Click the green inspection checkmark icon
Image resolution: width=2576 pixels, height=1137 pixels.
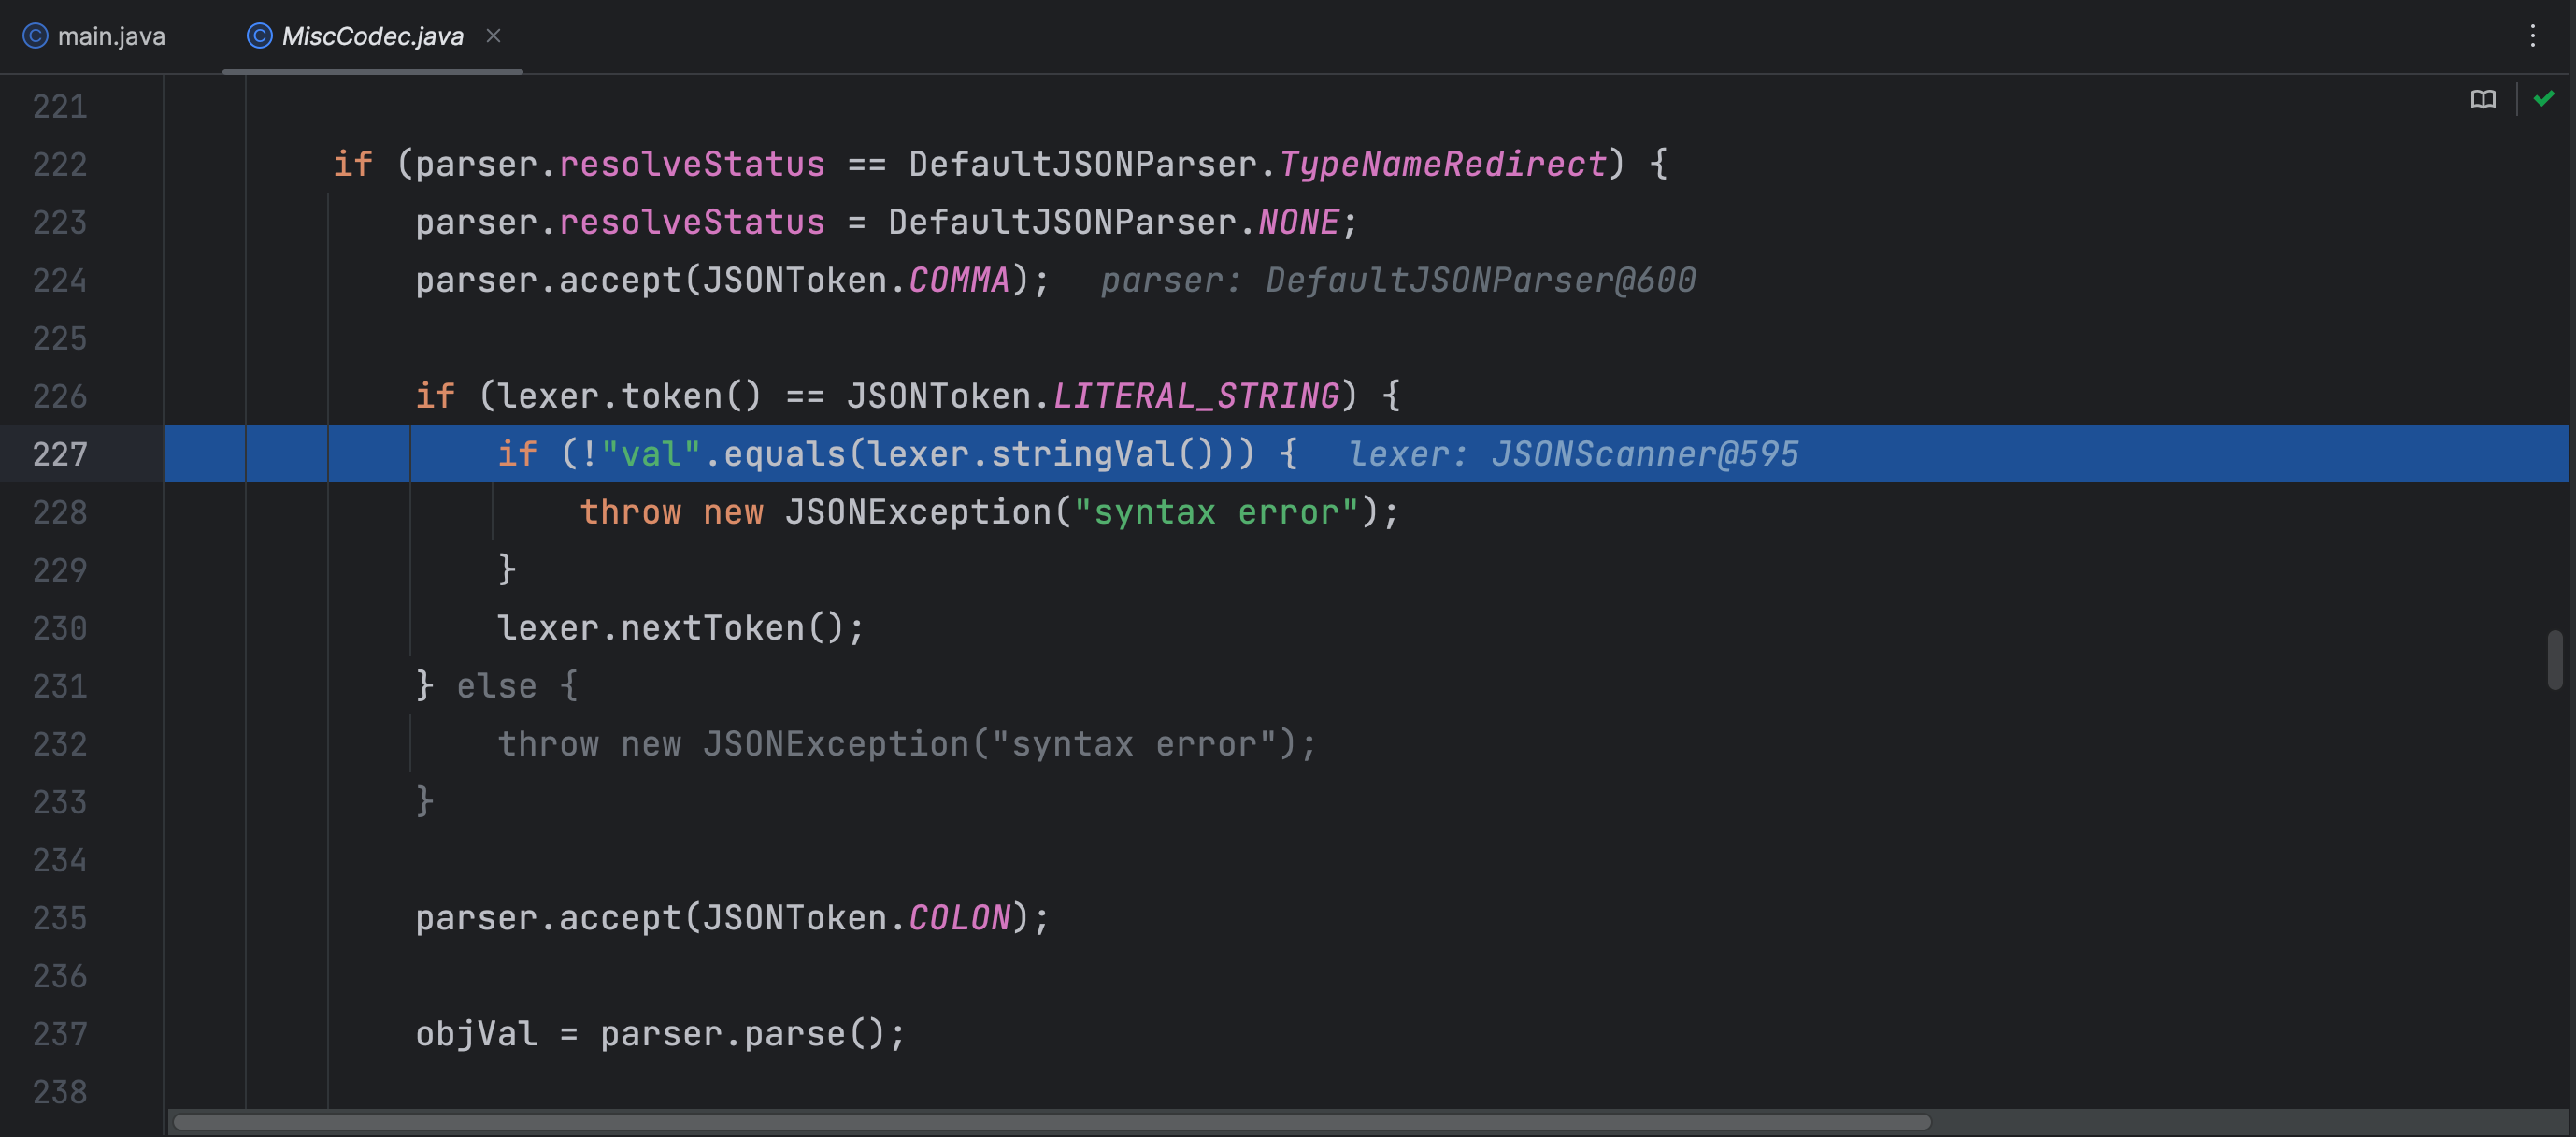2544,98
